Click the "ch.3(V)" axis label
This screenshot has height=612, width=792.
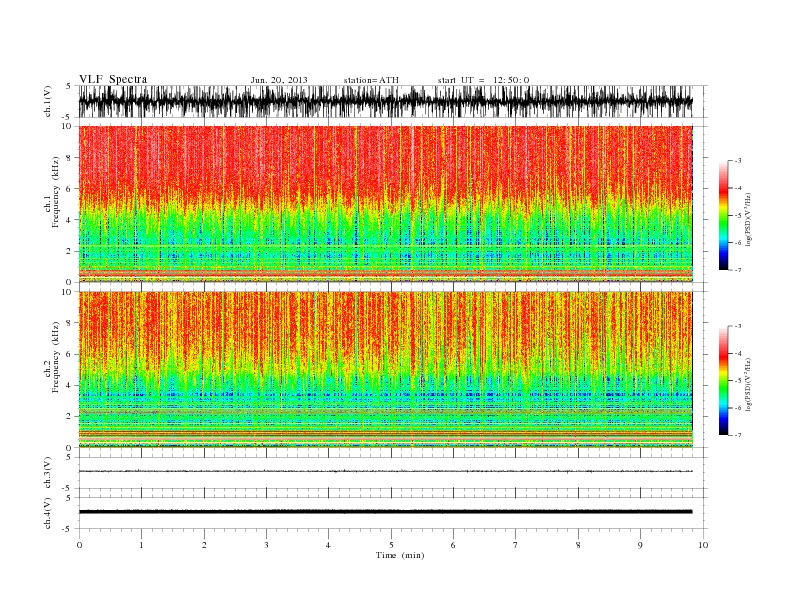coord(48,473)
